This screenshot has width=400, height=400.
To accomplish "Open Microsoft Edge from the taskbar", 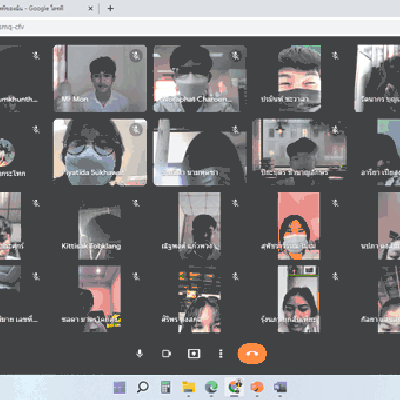I will click(211, 387).
